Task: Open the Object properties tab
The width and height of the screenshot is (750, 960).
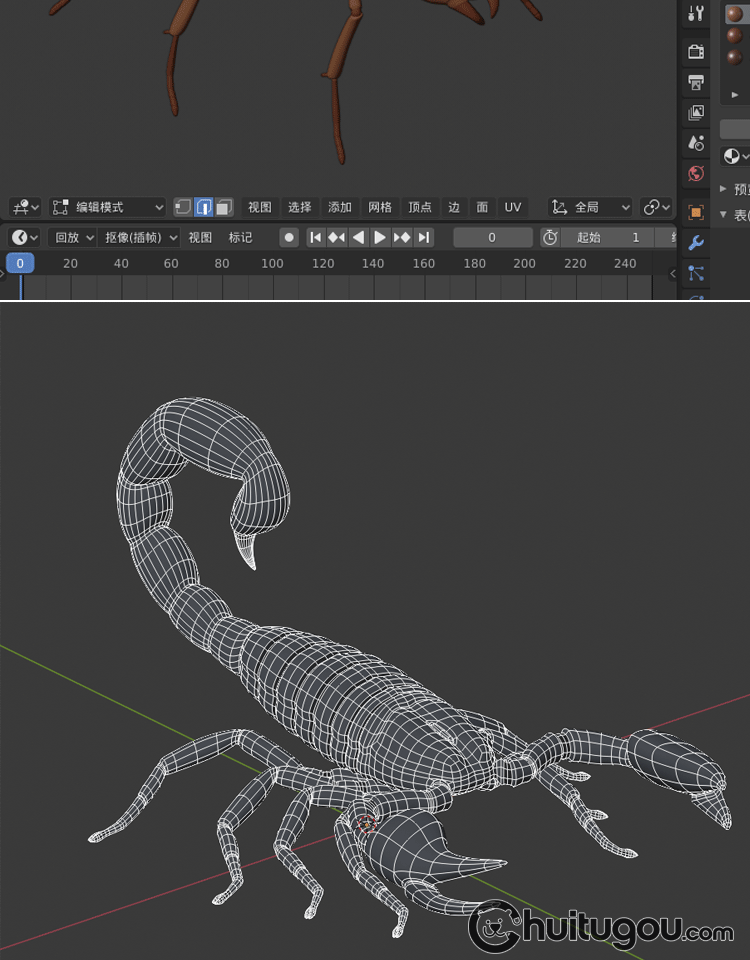Action: (696, 212)
